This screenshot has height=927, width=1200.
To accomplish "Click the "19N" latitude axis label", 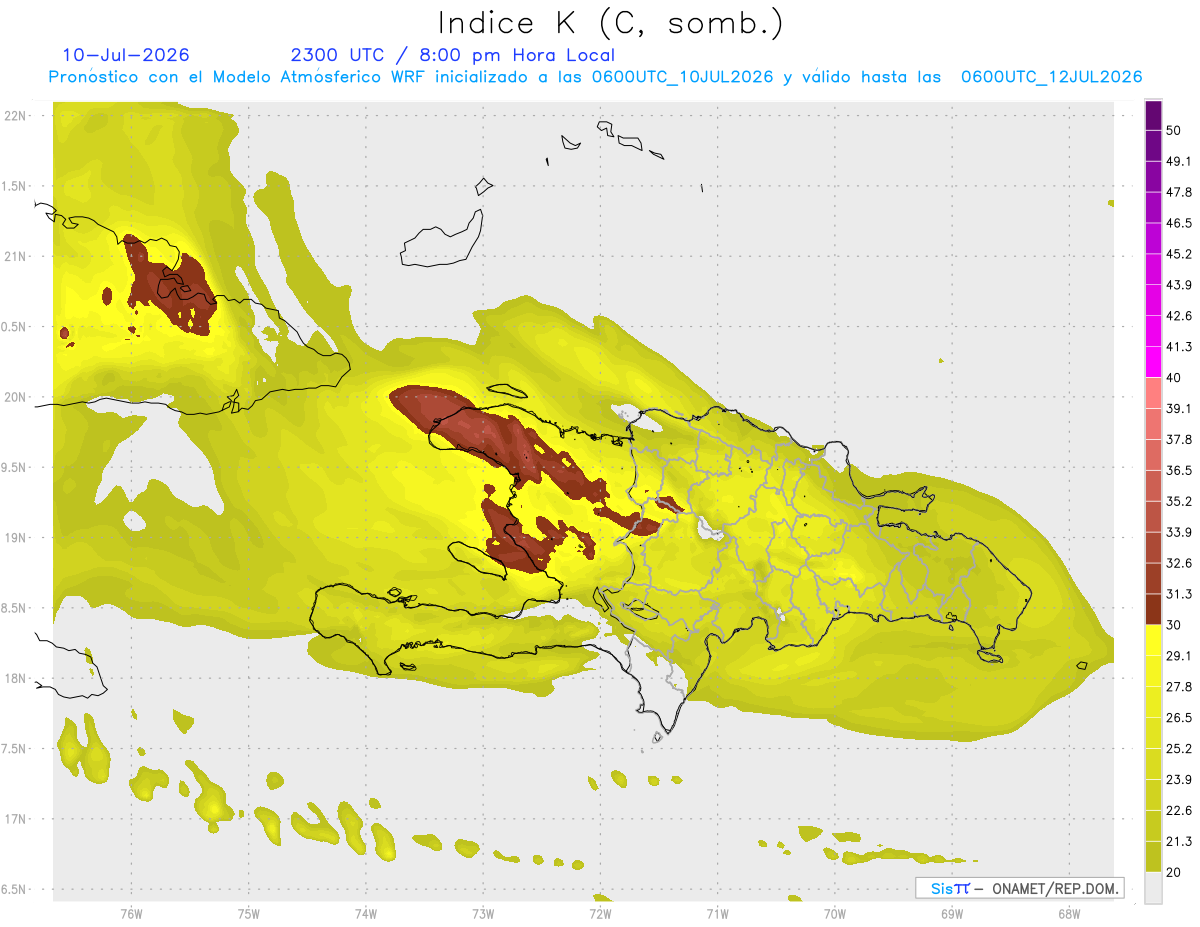I will tap(17, 537).
